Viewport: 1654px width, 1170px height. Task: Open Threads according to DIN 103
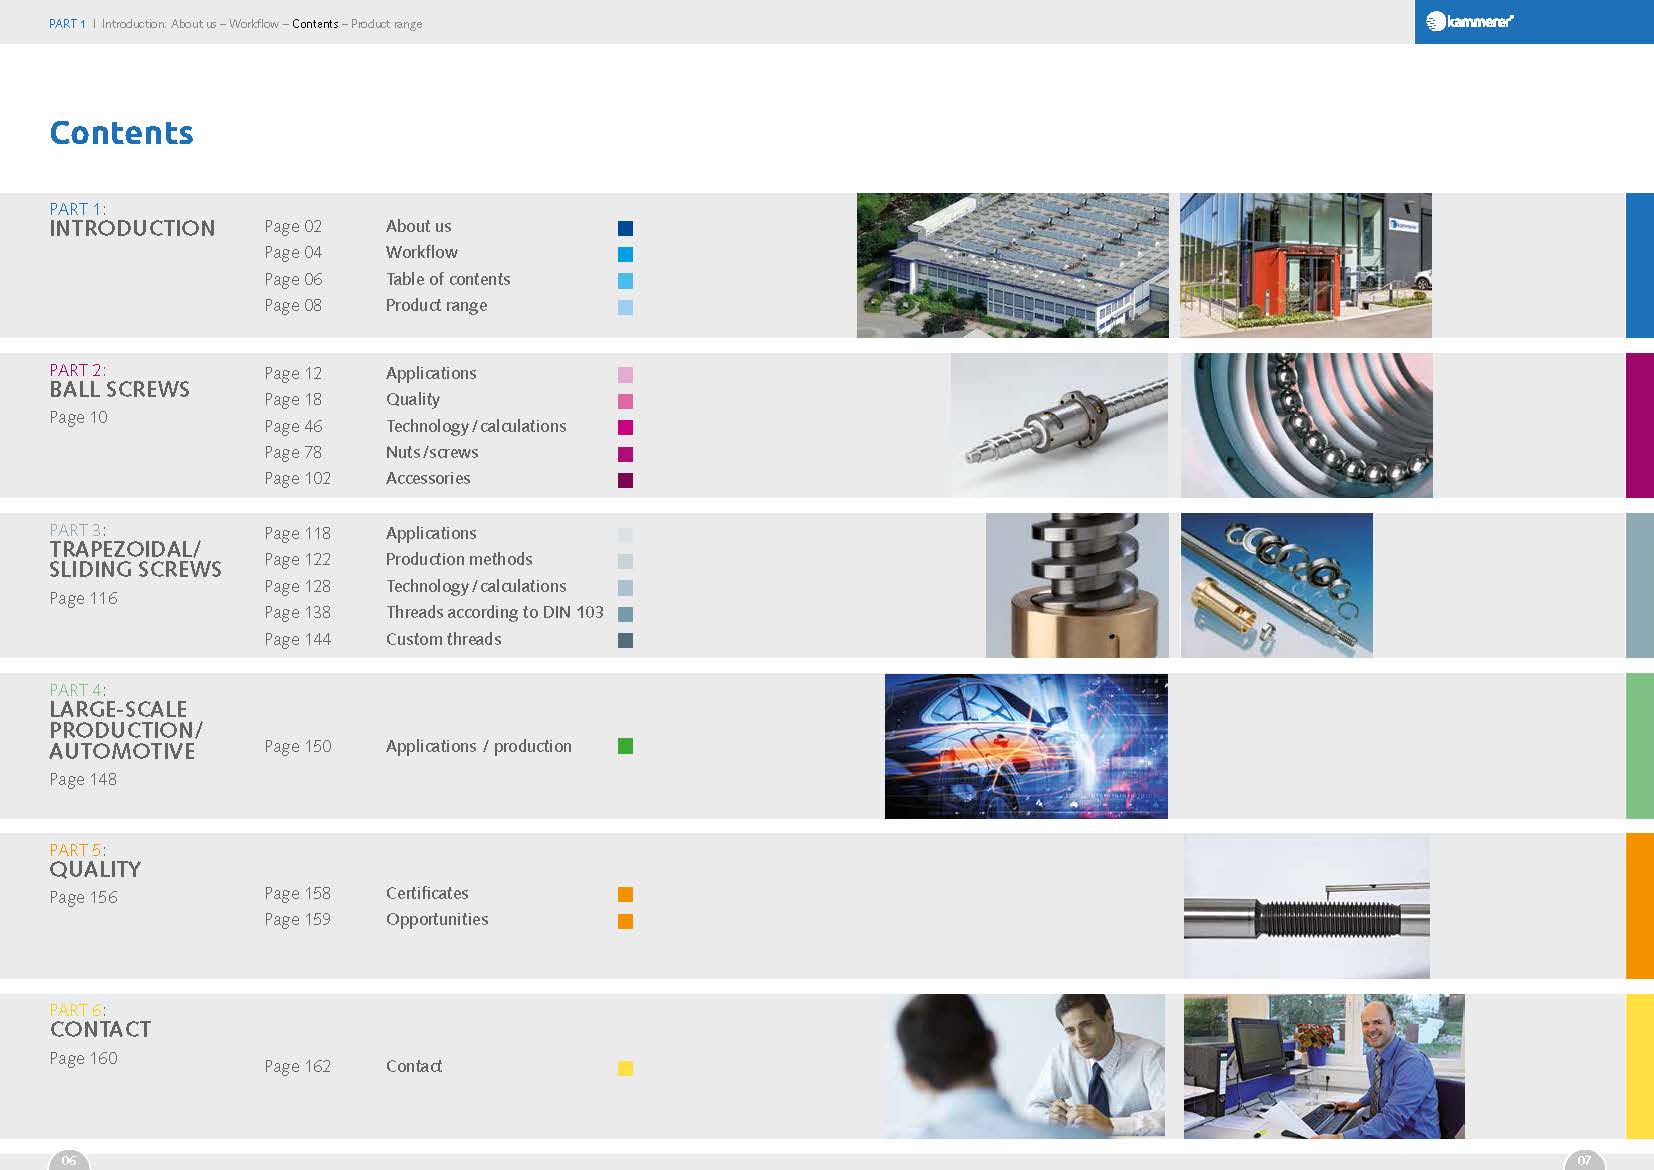point(495,612)
